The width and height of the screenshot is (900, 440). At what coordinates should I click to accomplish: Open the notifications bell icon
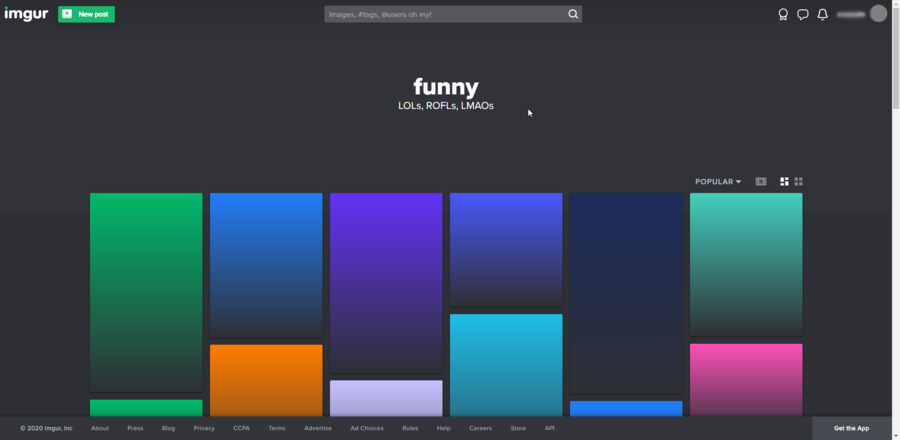tap(823, 14)
